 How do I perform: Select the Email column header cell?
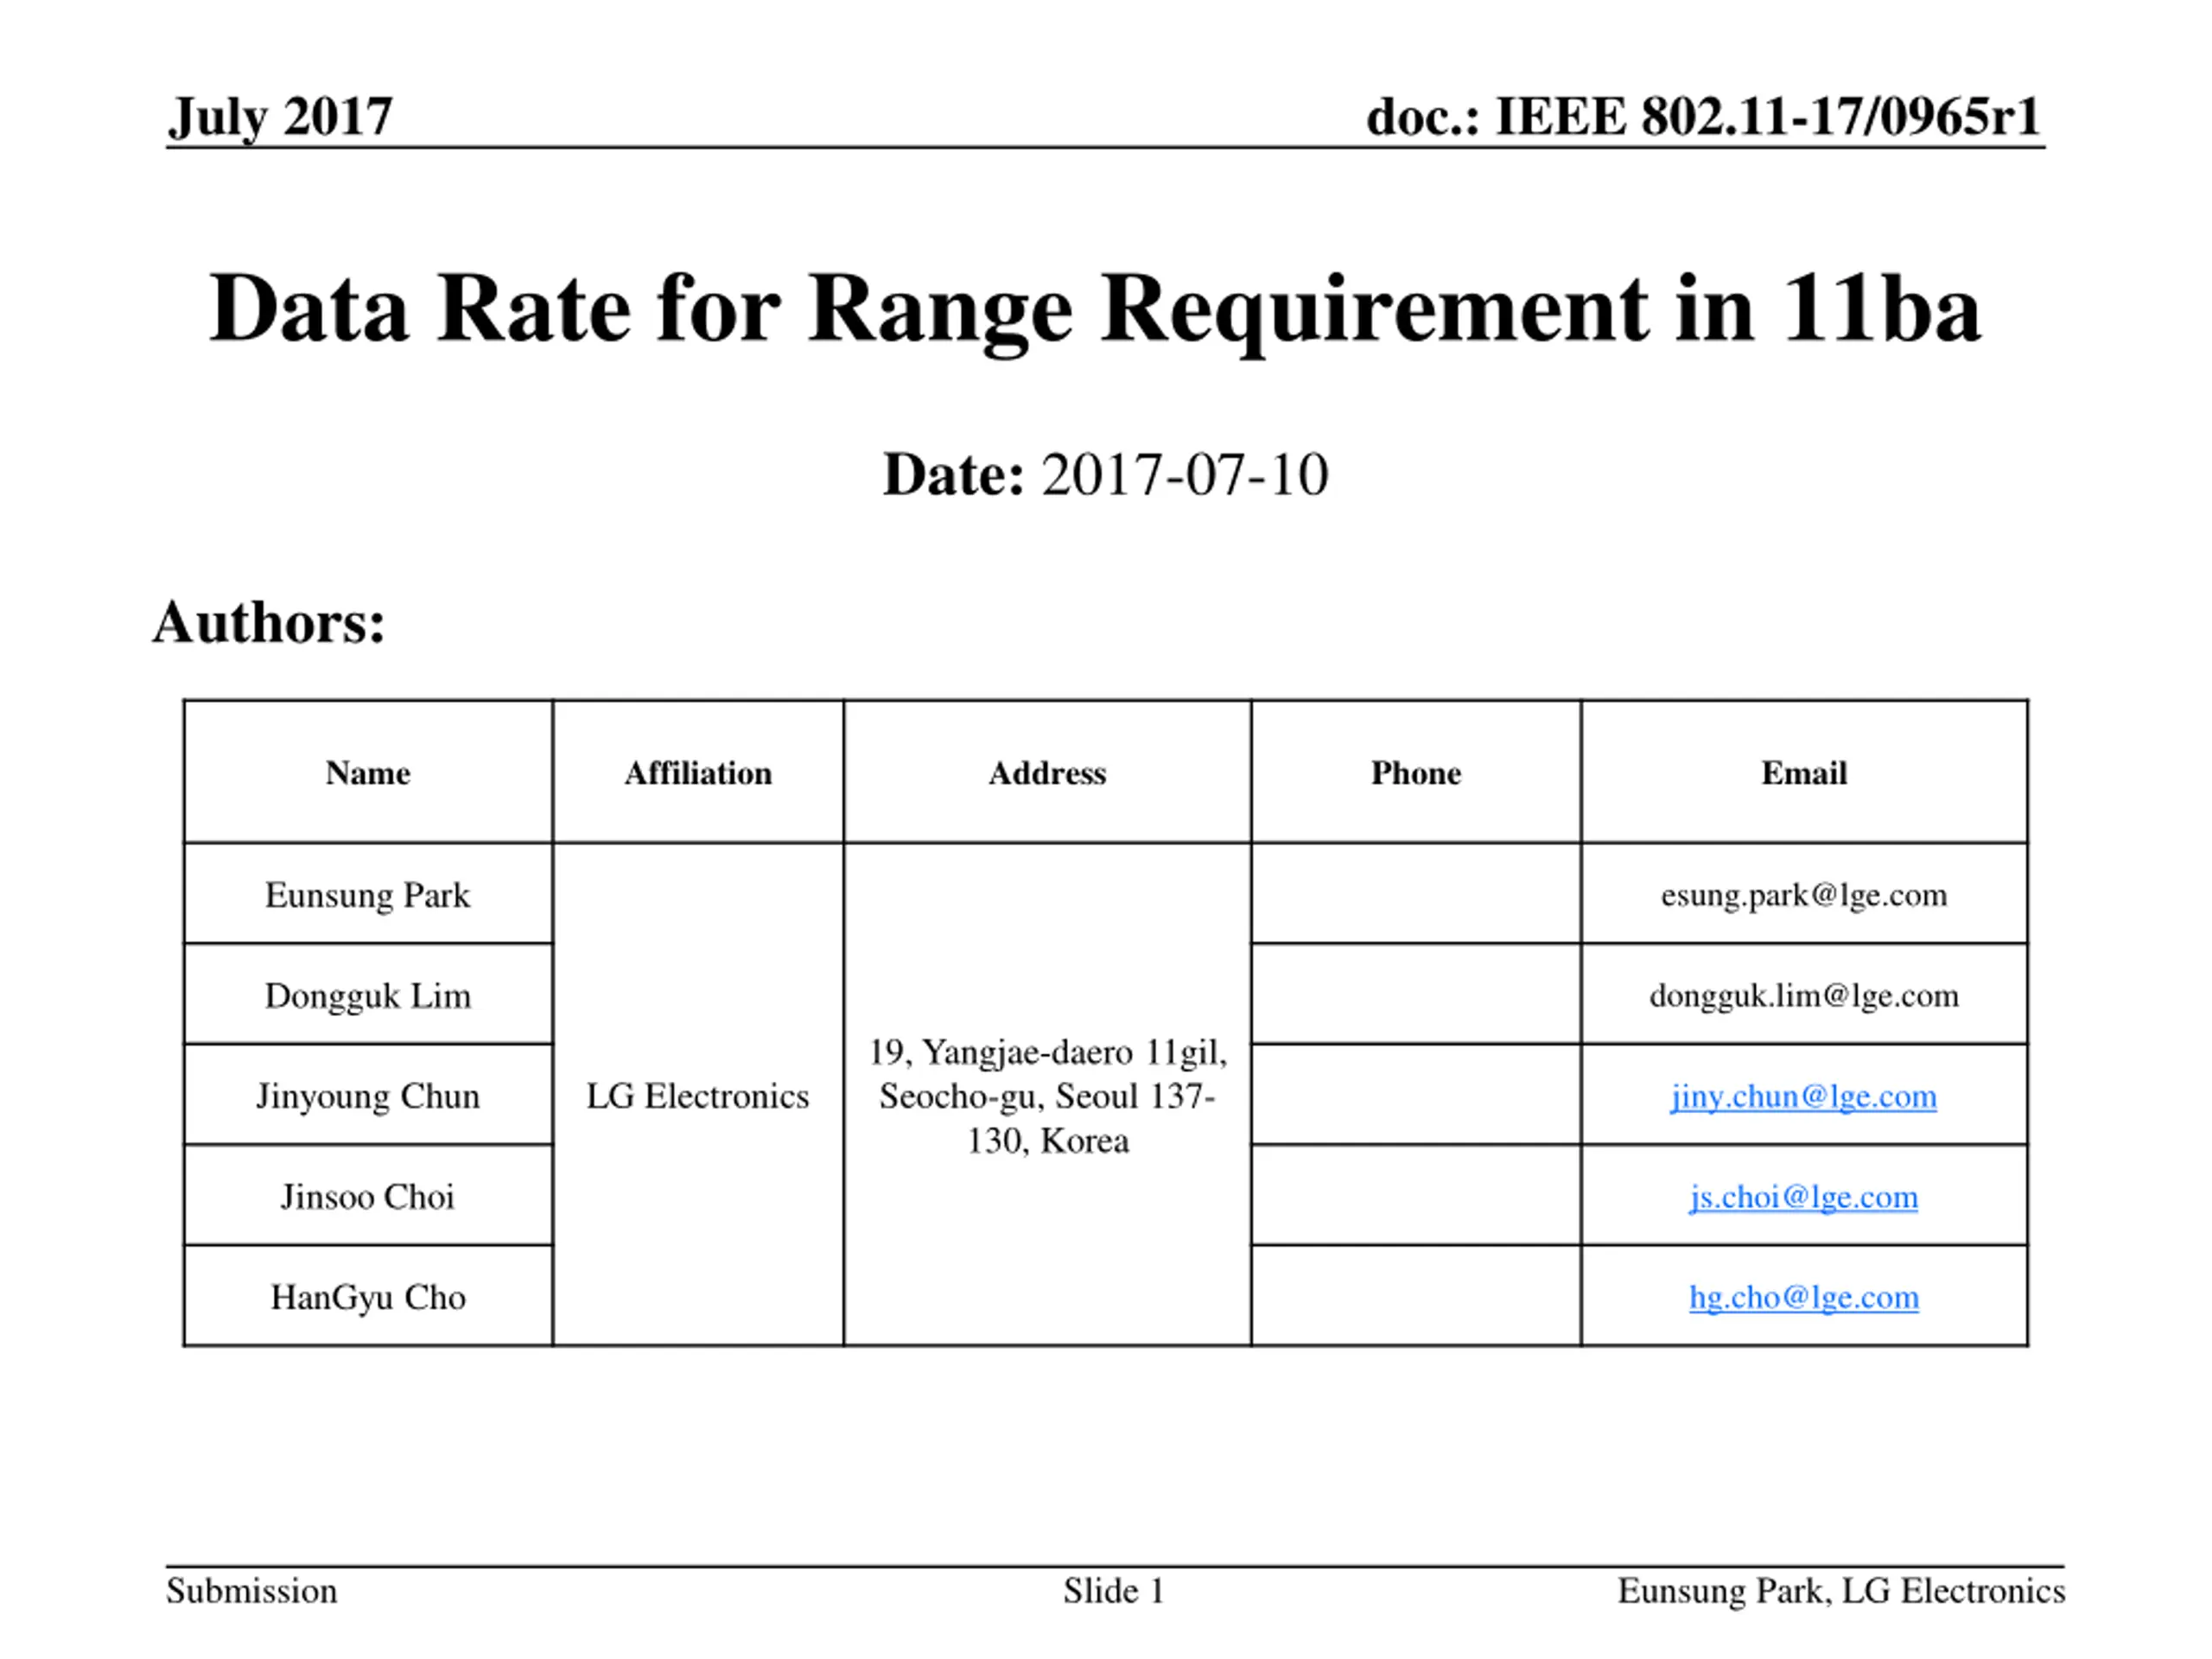(x=1804, y=772)
